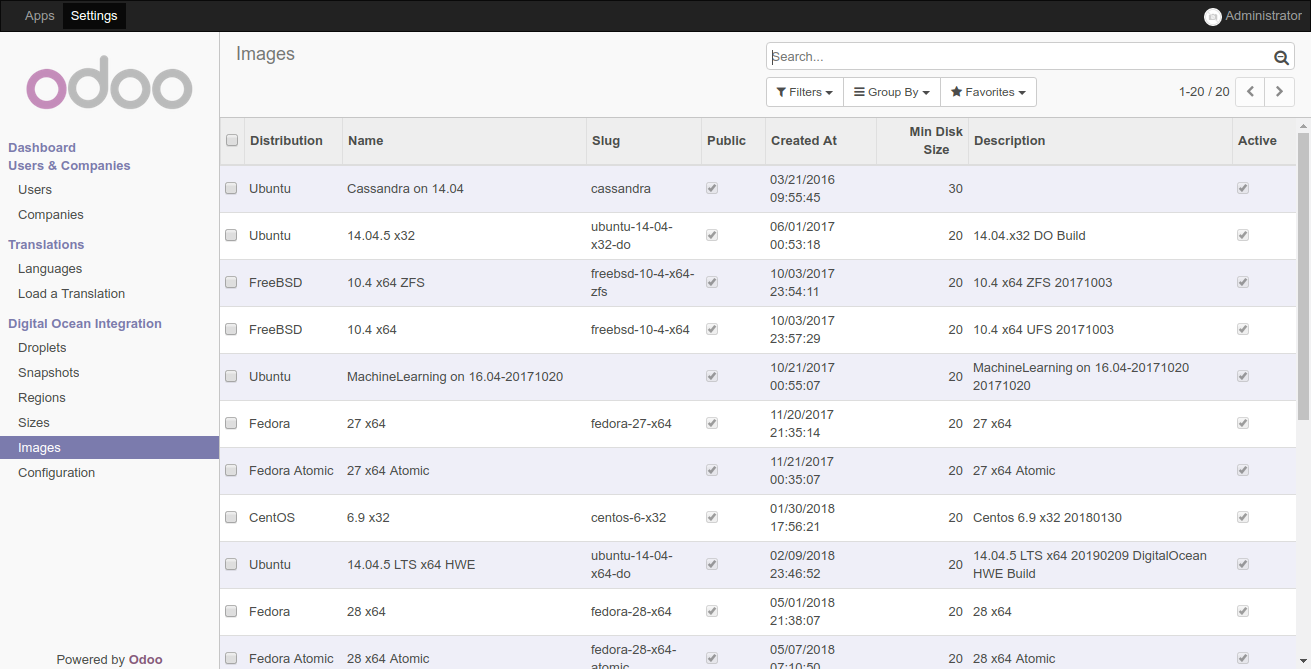This screenshot has width=1311, height=669.
Task: Open Sizes in the sidebar
Action: [34, 422]
